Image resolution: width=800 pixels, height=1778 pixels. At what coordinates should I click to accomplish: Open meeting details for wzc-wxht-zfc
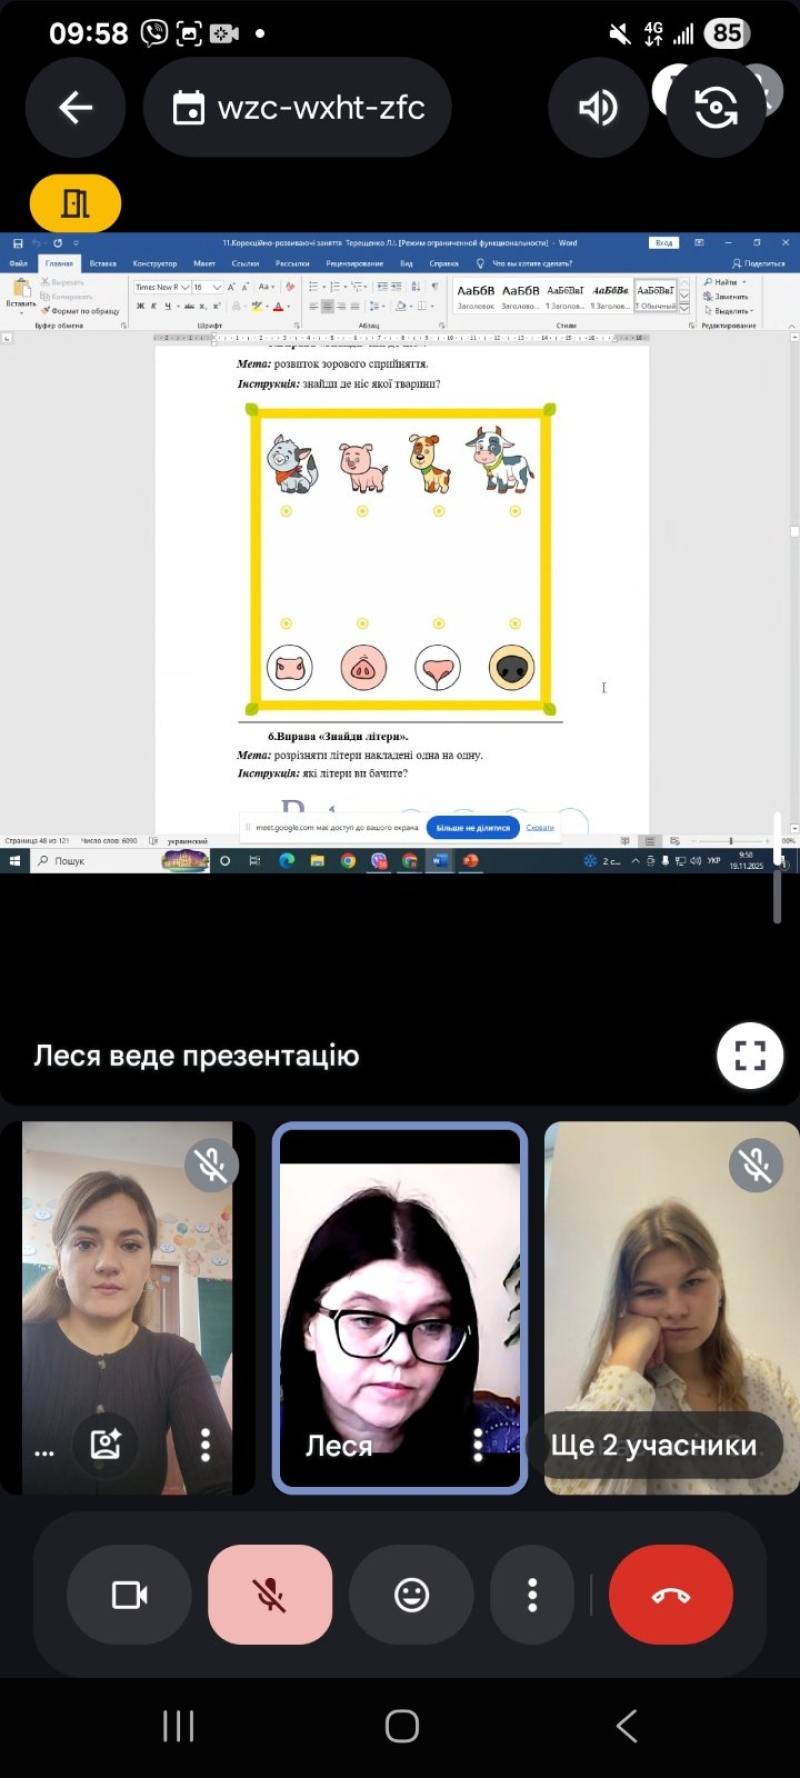(298, 108)
